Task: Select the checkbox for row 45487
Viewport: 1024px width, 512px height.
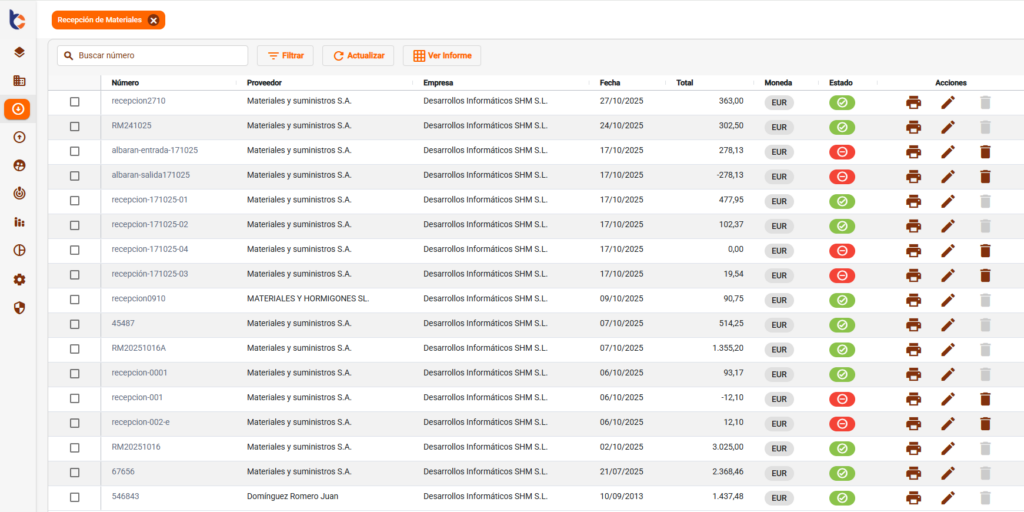Action: [75, 324]
